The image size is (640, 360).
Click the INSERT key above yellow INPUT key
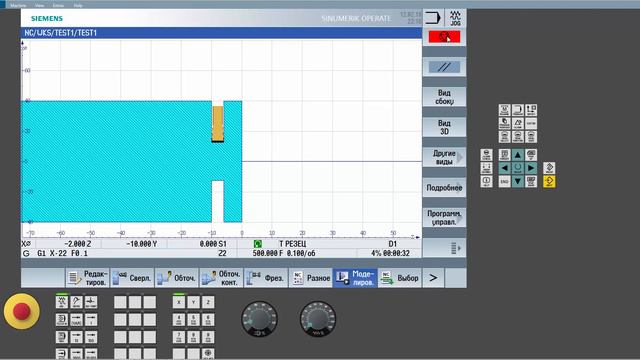549,168
